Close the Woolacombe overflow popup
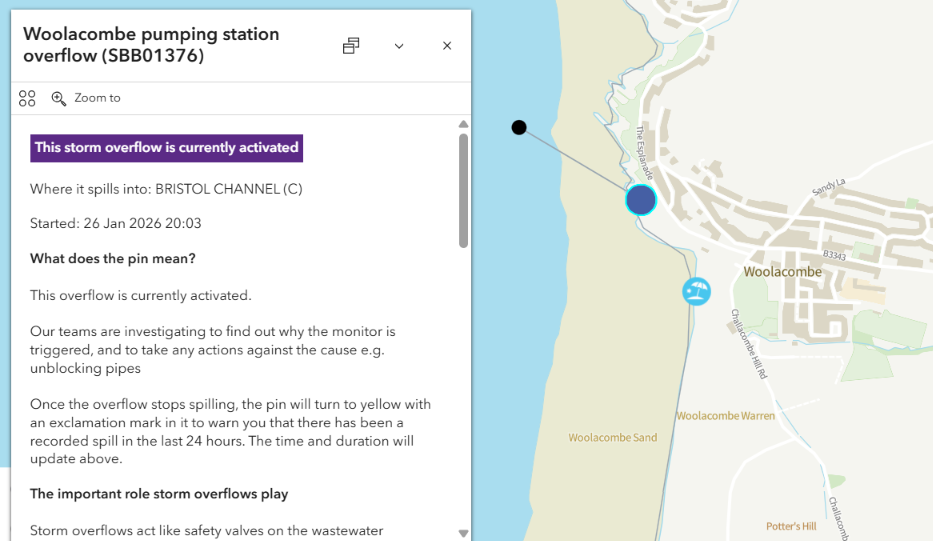 click(447, 46)
